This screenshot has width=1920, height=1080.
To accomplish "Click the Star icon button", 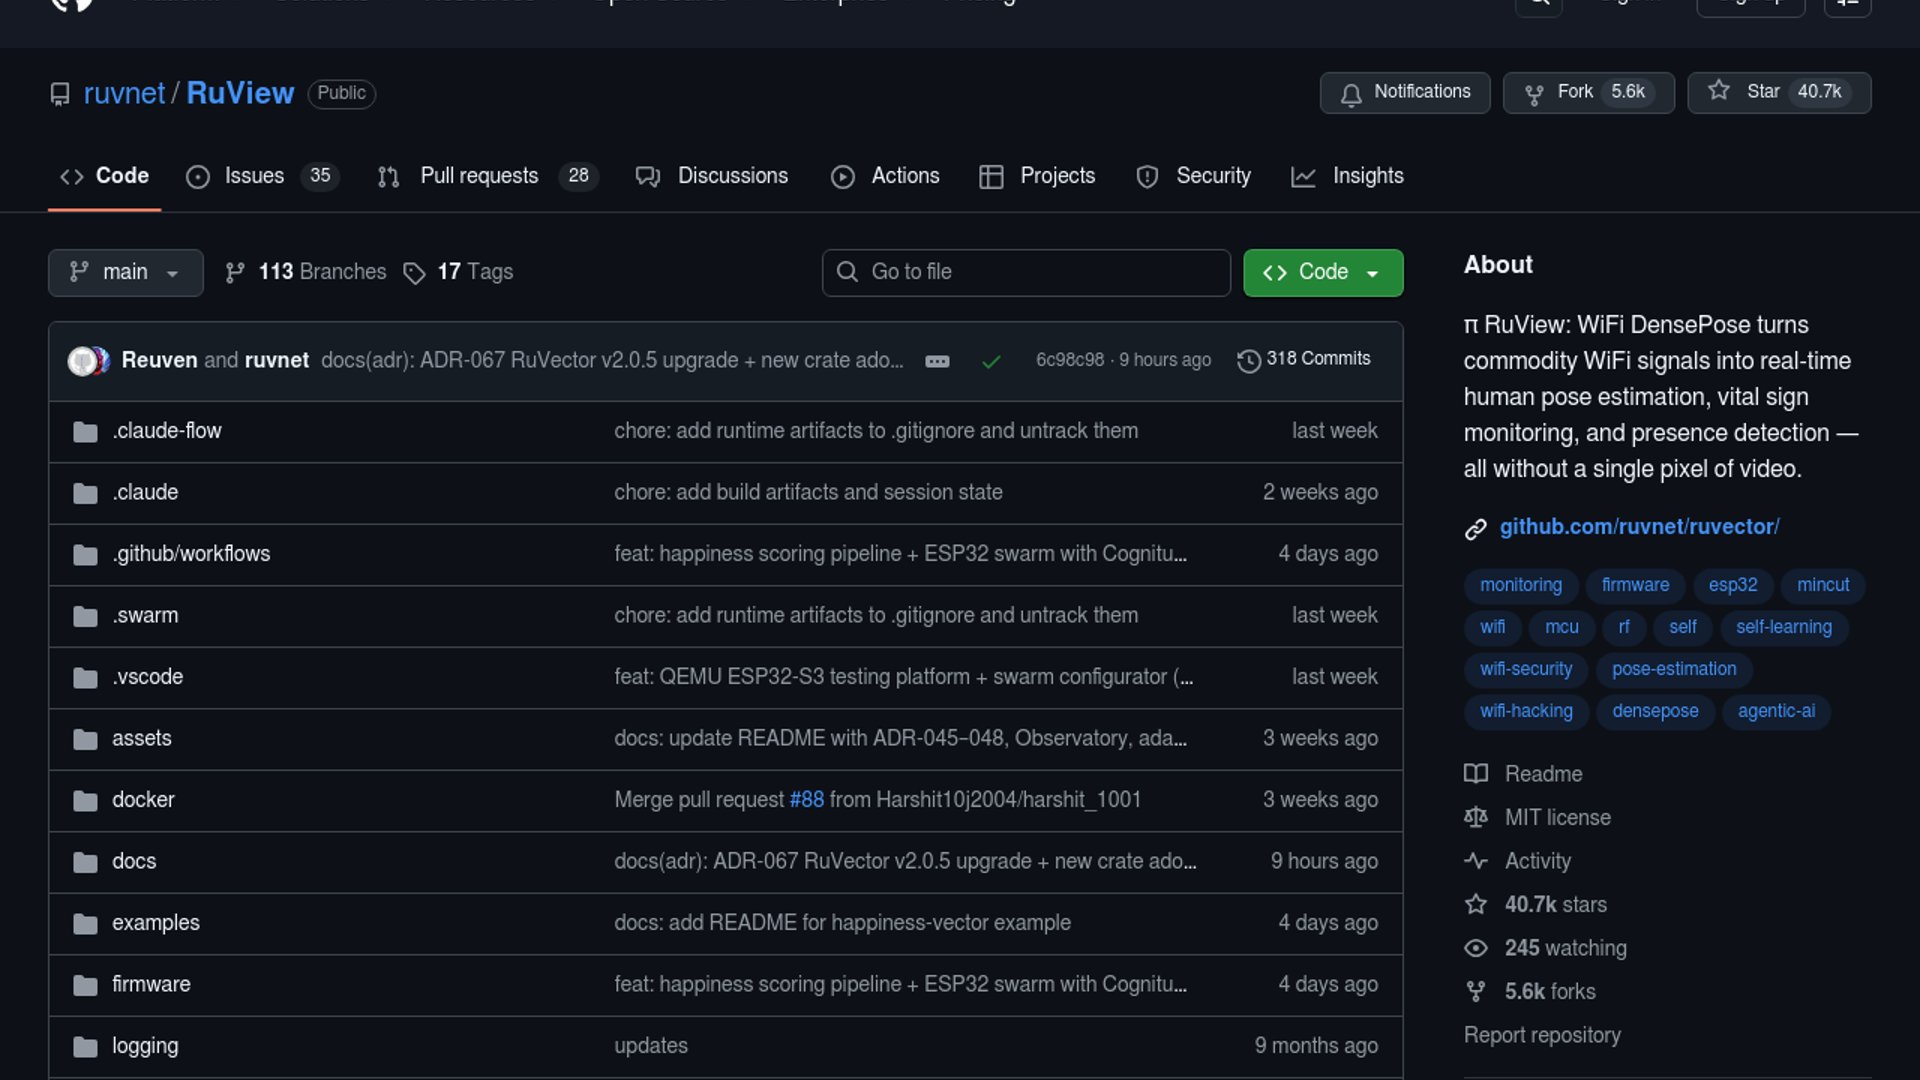I will tap(1718, 91).
